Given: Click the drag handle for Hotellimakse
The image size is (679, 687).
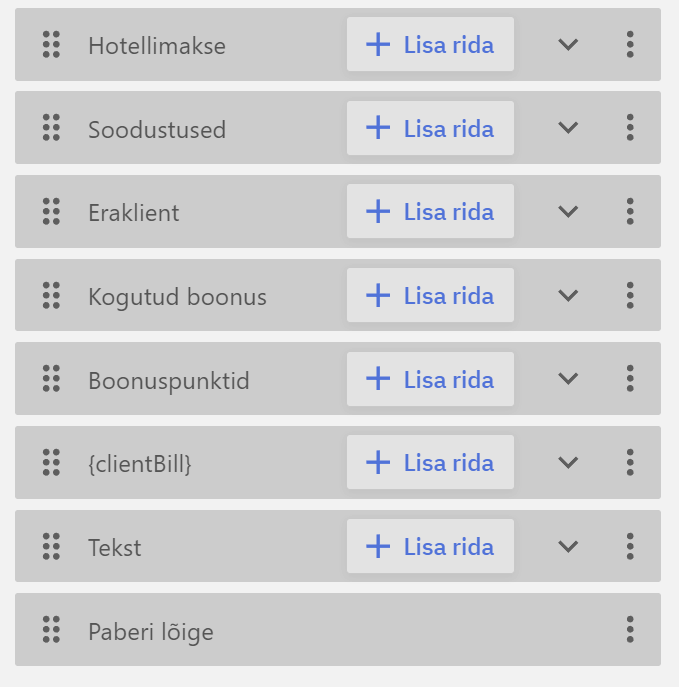Looking at the screenshot, I should coord(51,45).
